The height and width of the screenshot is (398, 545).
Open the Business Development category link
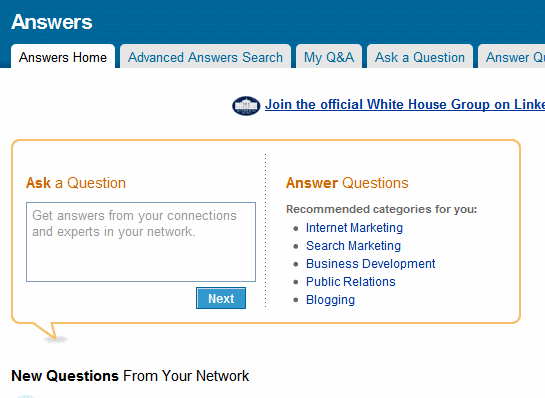[x=371, y=264]
